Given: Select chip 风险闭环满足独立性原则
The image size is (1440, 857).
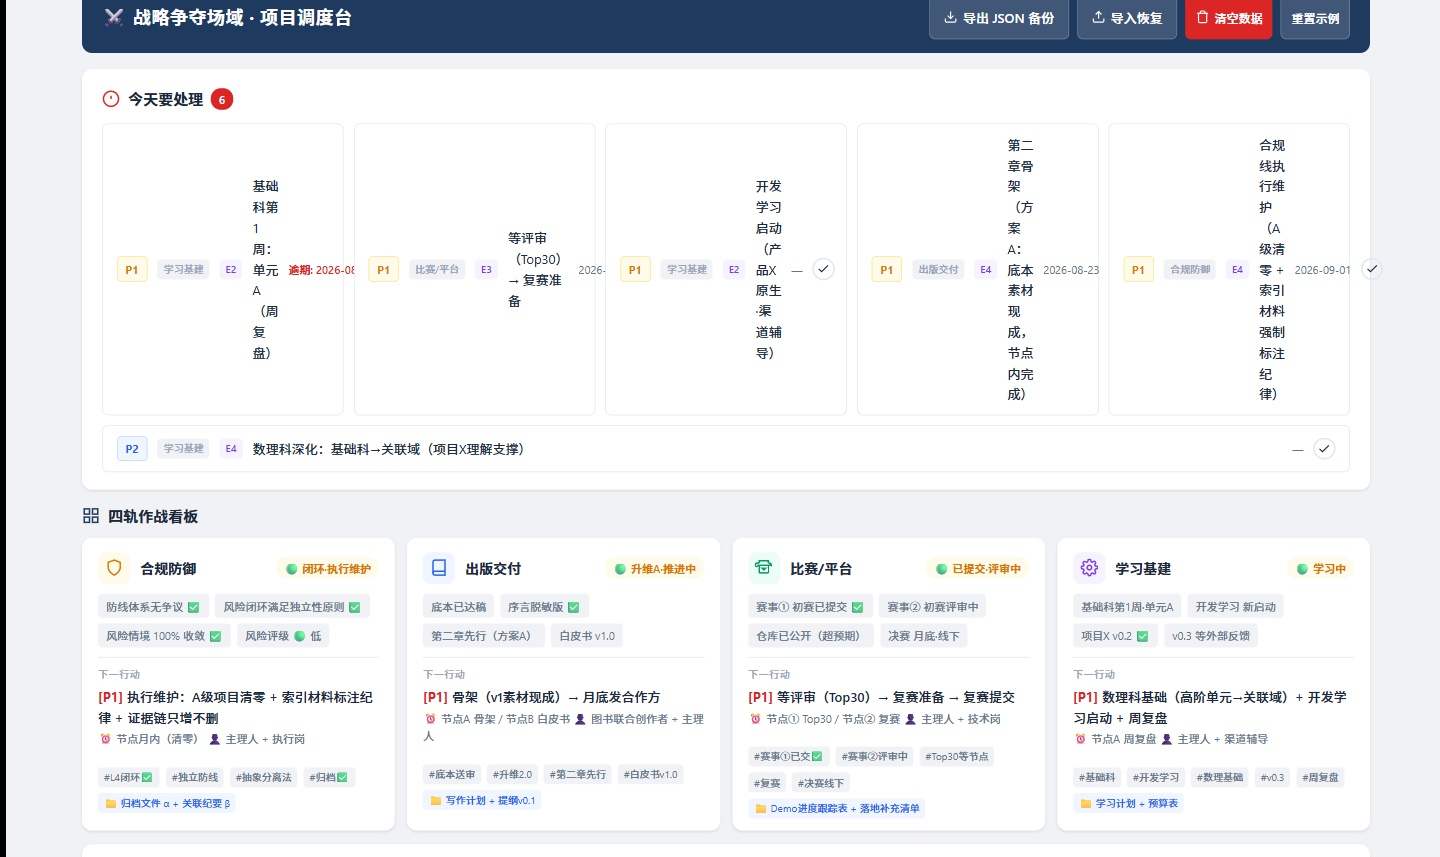Looking at the screenshot, I should point(292,607).
